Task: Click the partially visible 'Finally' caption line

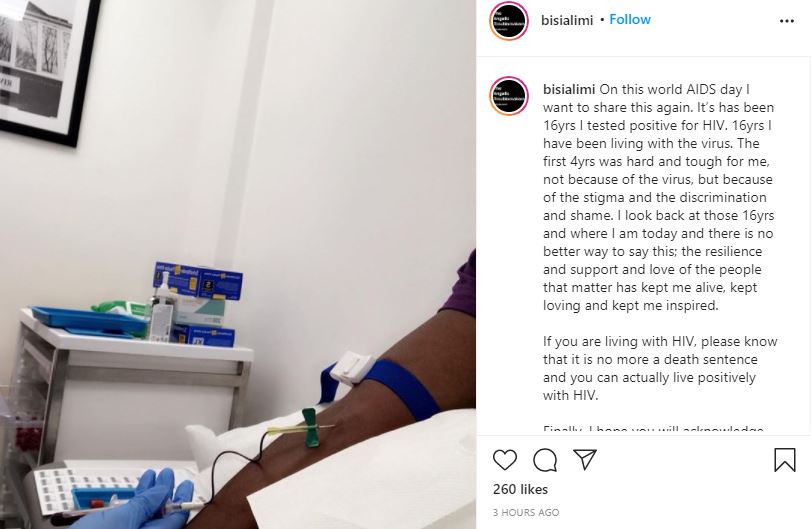Action: tap(653, 429)
